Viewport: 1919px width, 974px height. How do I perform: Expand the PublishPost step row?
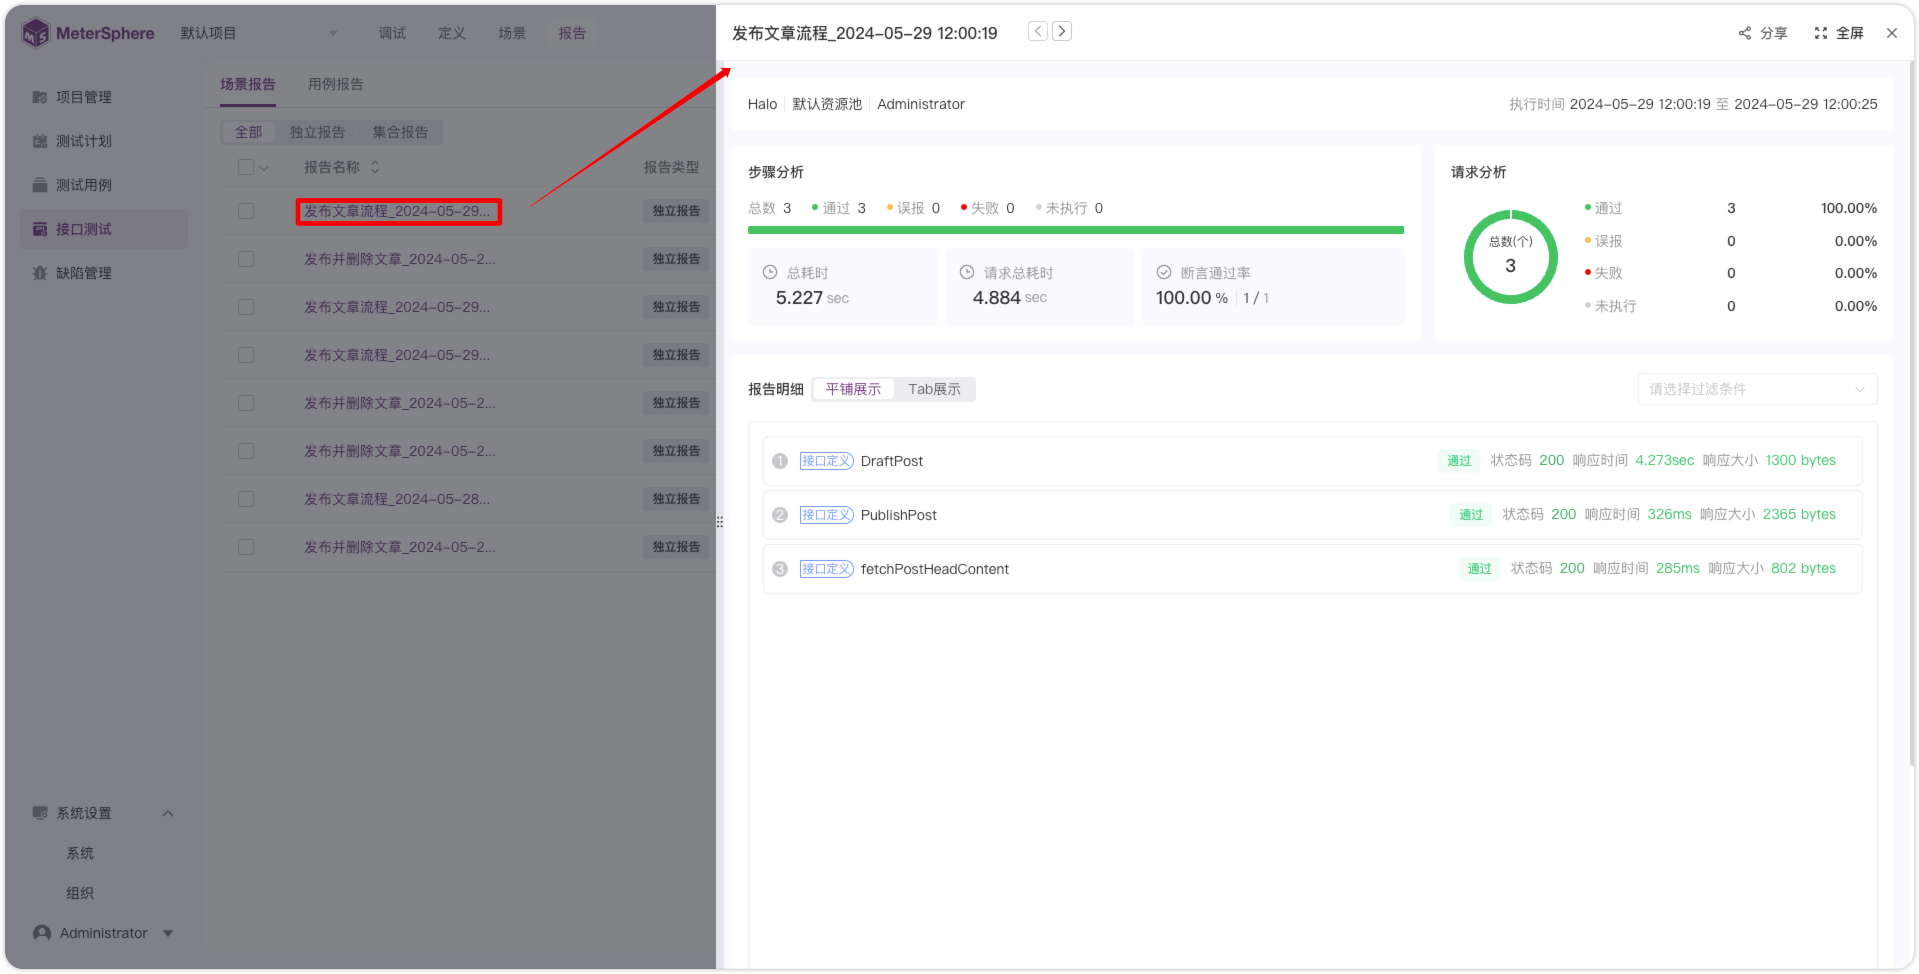1312,515
